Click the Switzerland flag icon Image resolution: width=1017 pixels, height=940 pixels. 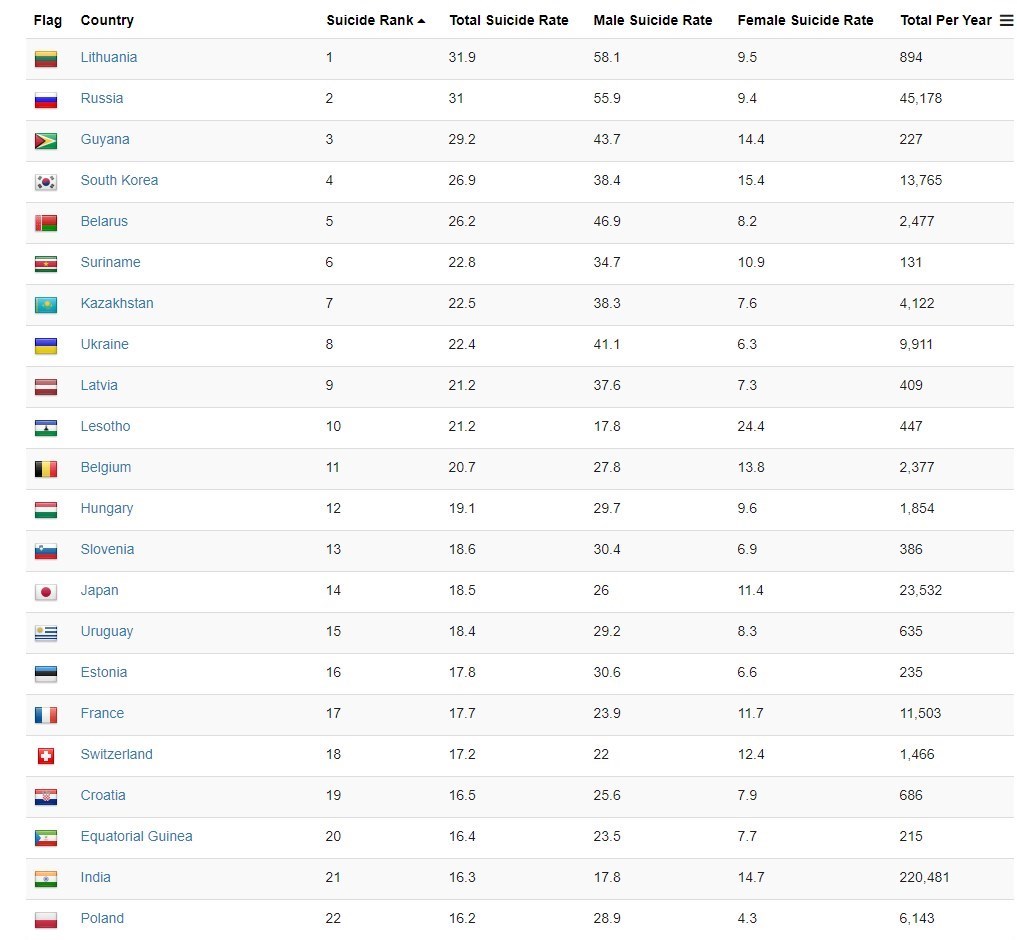coord(46,756)
